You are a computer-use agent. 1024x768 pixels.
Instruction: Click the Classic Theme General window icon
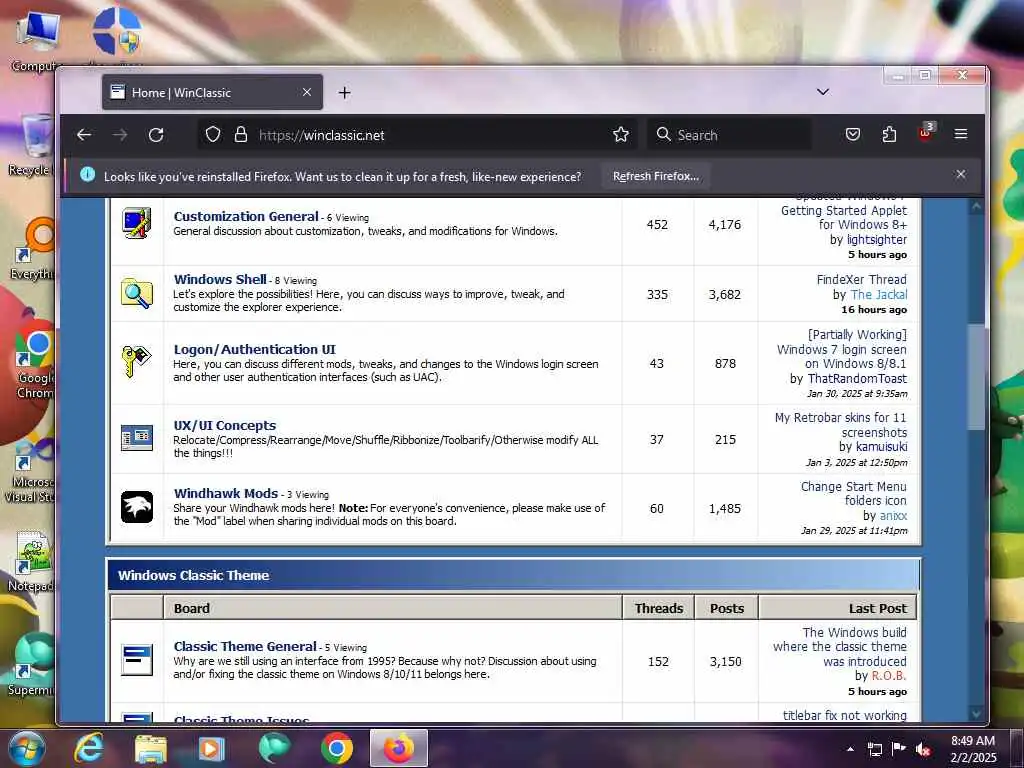pos(136,660)
